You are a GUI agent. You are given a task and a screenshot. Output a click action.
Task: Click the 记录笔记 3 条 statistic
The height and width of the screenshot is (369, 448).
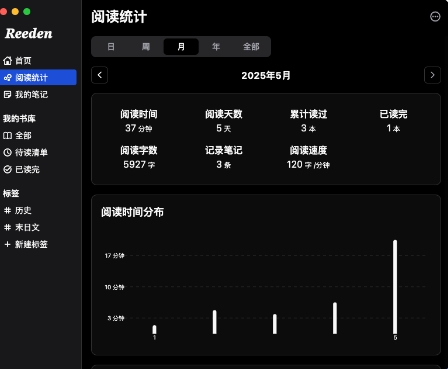[224, 157]
